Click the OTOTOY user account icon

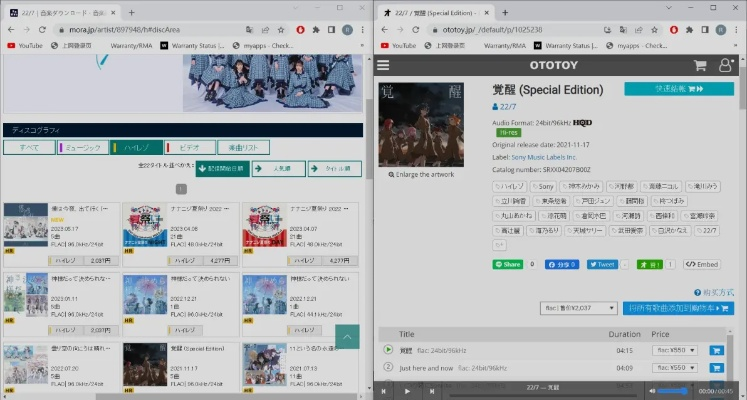tap(727, 65)
